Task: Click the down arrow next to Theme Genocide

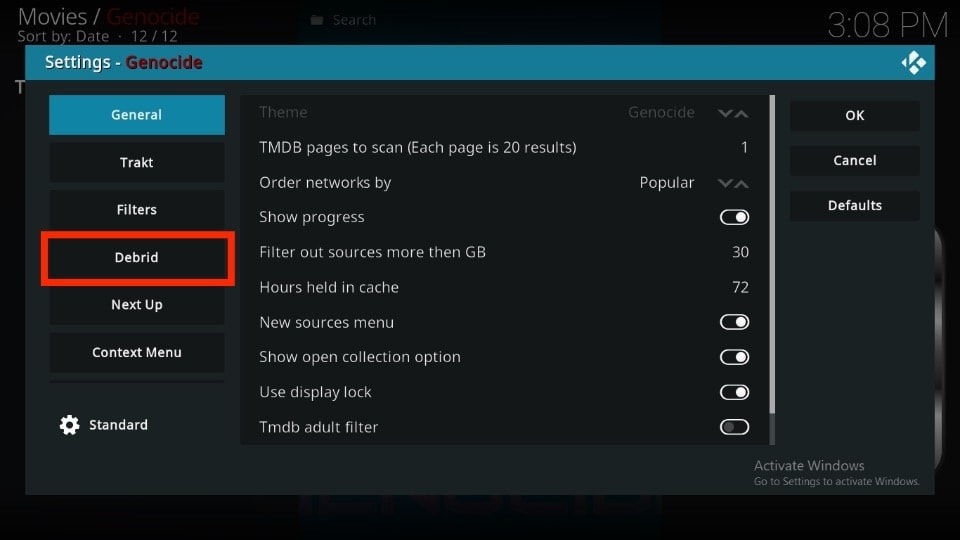Action: click(725, 113)
